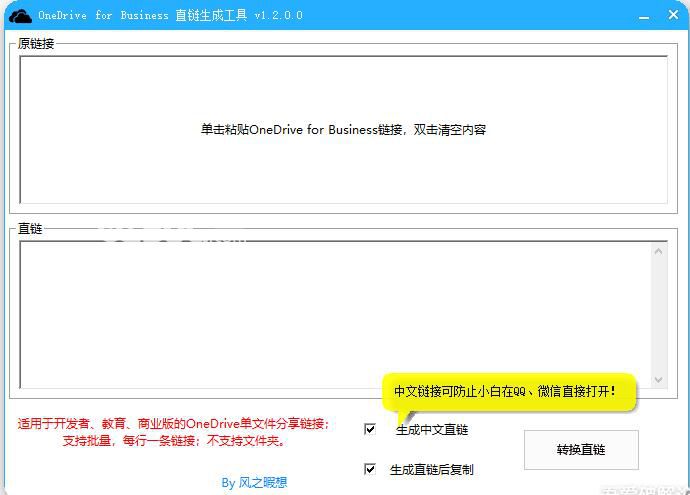Minimize the OneDrive tool window
Viewport: 690px width, 495px height.
pyautogui.click(x=644, y=16)
